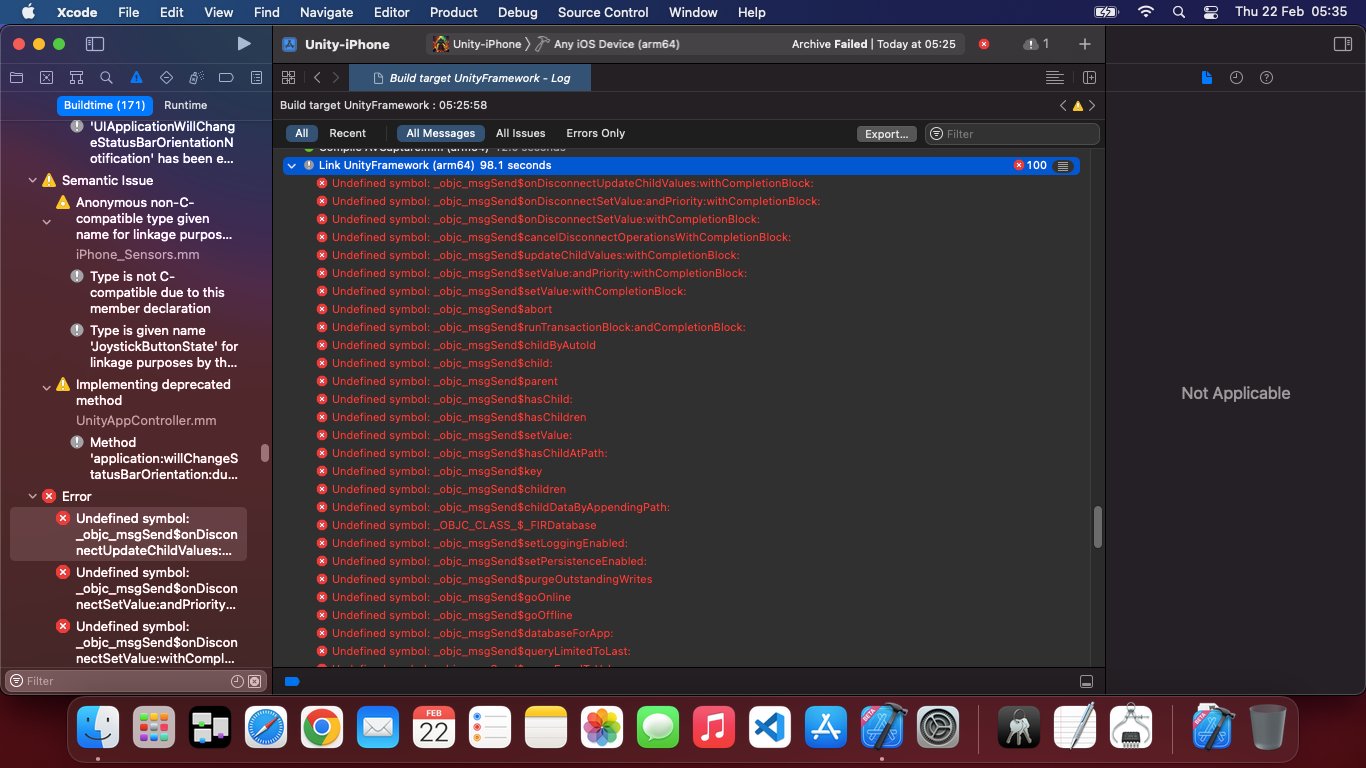1366x768 pixels.
Task: Click the red error indicator in activity bar
Action: click(x=984, y=44)
